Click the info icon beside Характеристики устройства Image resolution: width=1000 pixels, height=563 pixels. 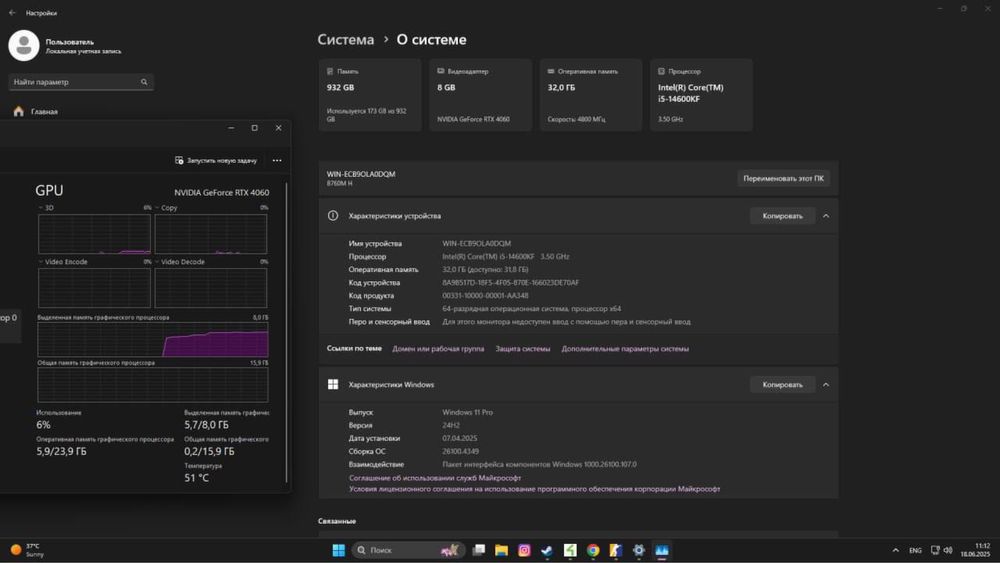click(333, 216)
